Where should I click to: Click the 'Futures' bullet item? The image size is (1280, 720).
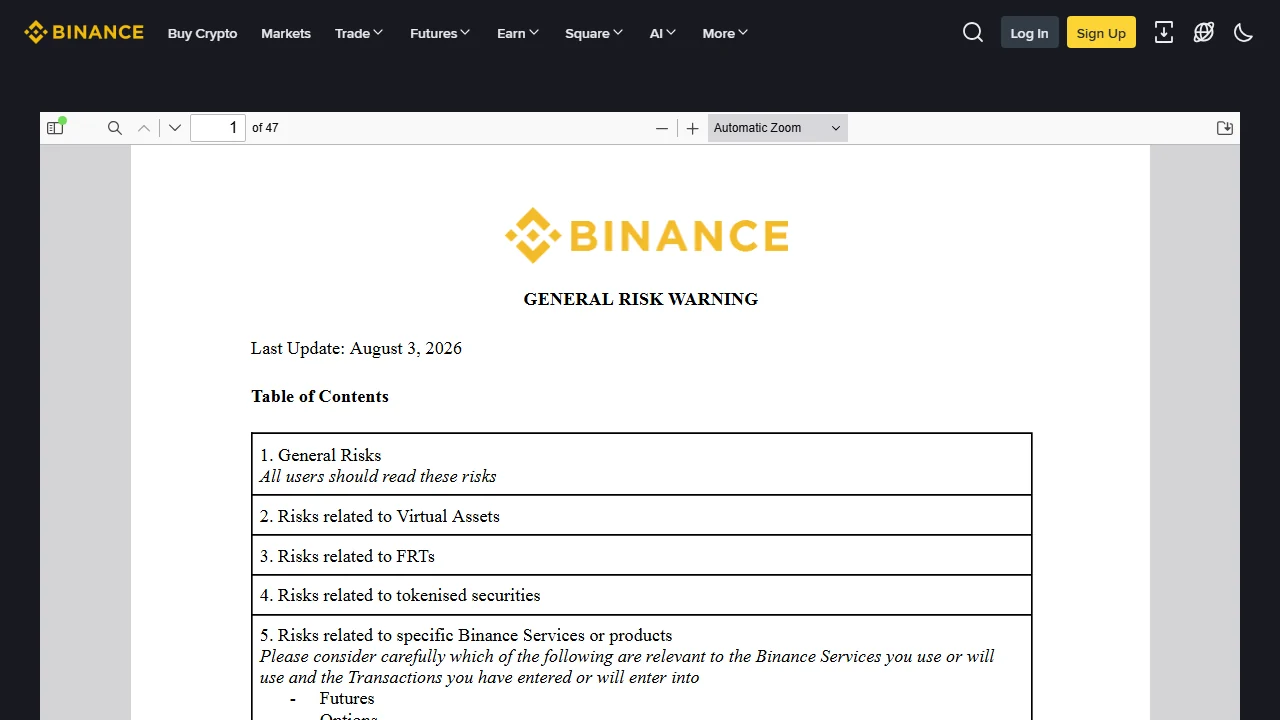347,698
